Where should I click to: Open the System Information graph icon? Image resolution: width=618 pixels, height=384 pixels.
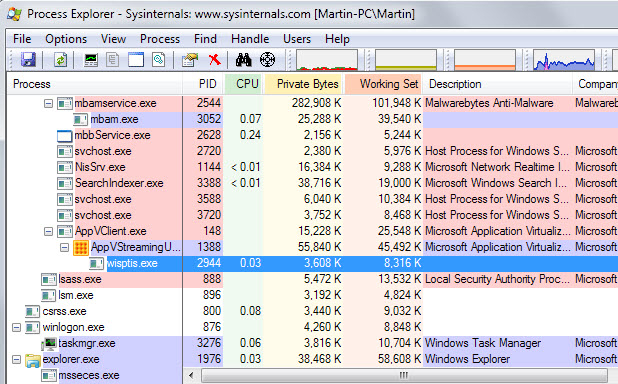tap(91, 60)
